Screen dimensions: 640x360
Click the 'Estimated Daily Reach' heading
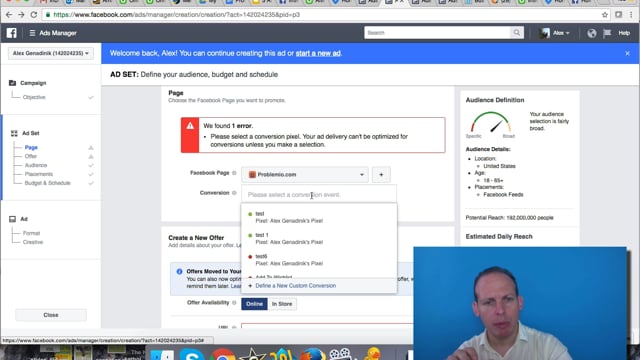499,237
